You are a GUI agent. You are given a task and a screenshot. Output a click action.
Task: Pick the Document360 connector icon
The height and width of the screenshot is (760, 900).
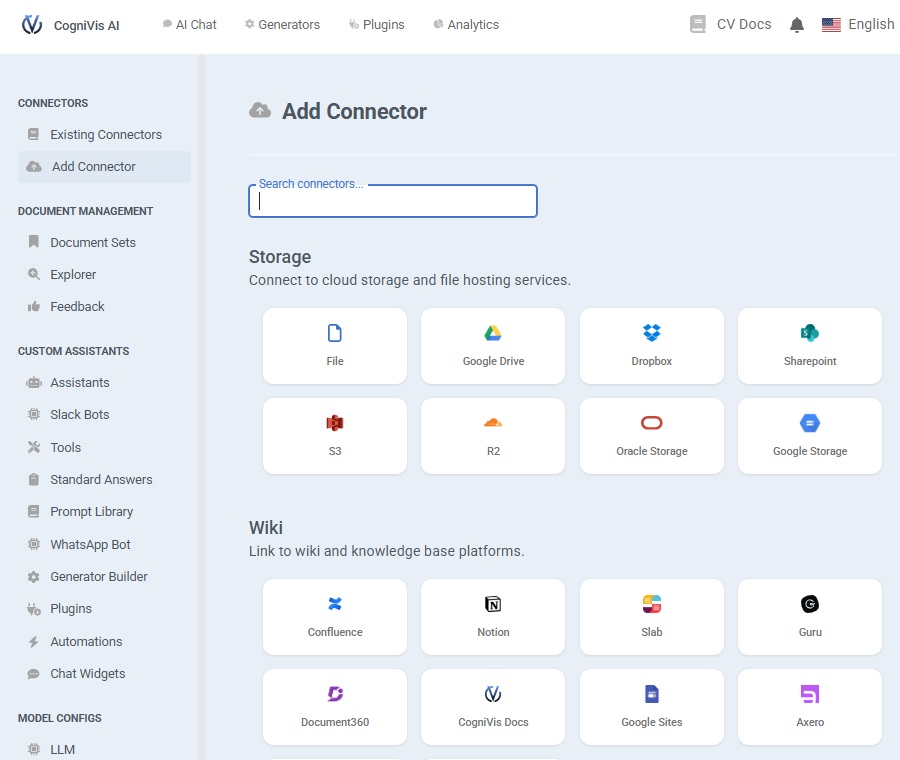pyautogui.click(x=335, y=694)
